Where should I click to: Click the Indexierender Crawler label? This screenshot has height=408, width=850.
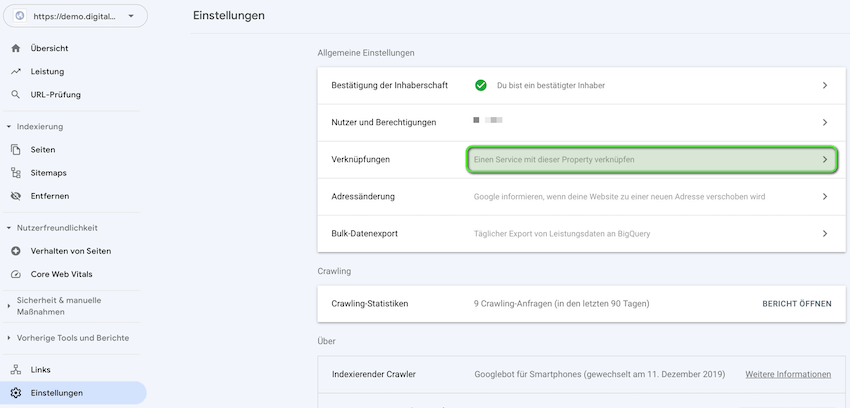point(374,374)
